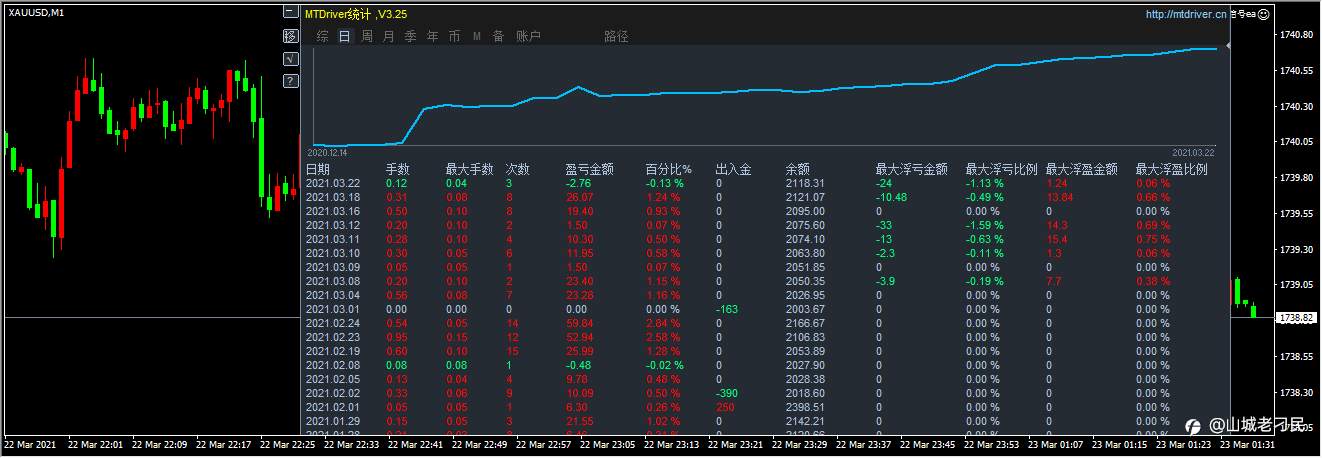Open the 周 weekly tab

click(x=367, y=36)
